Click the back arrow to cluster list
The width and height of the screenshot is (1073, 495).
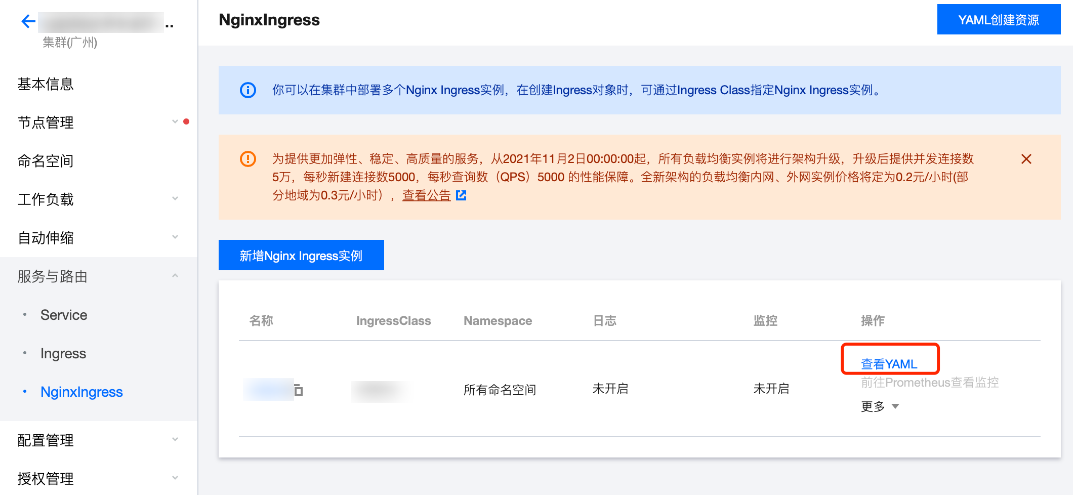(28, 22)
